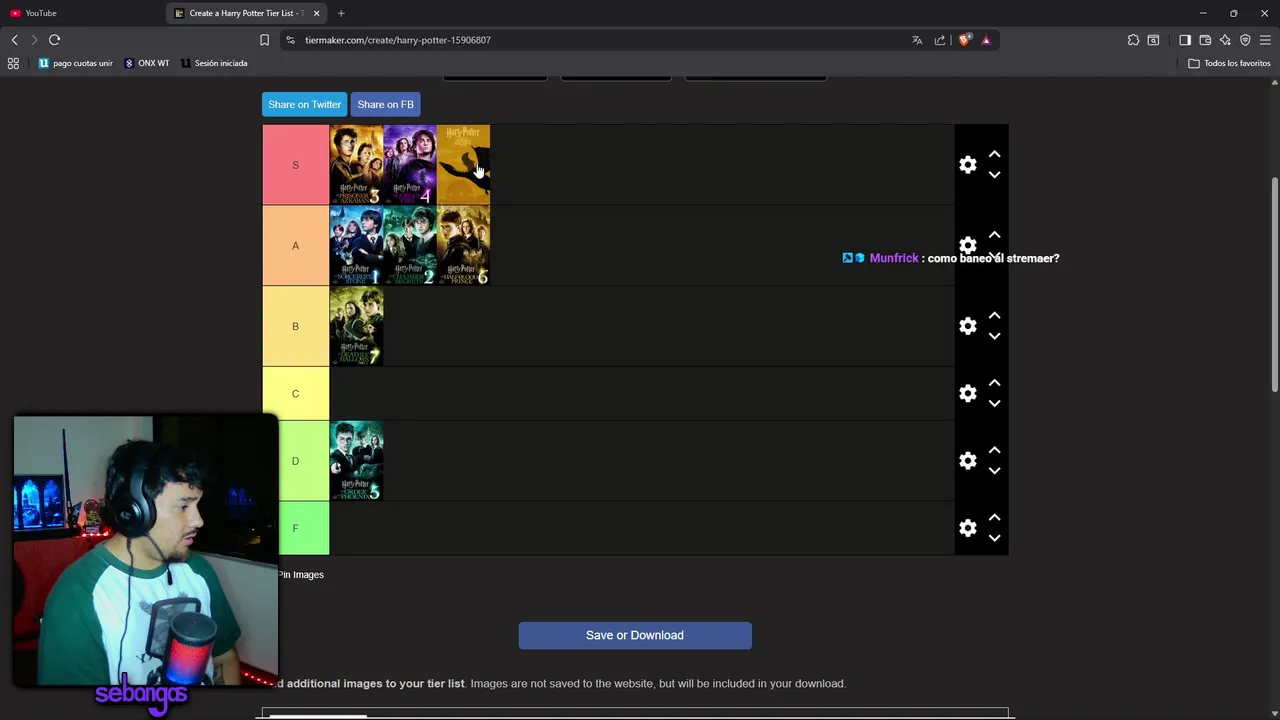
Task: Move S tier row up arrow
Action: click(994, 155)
